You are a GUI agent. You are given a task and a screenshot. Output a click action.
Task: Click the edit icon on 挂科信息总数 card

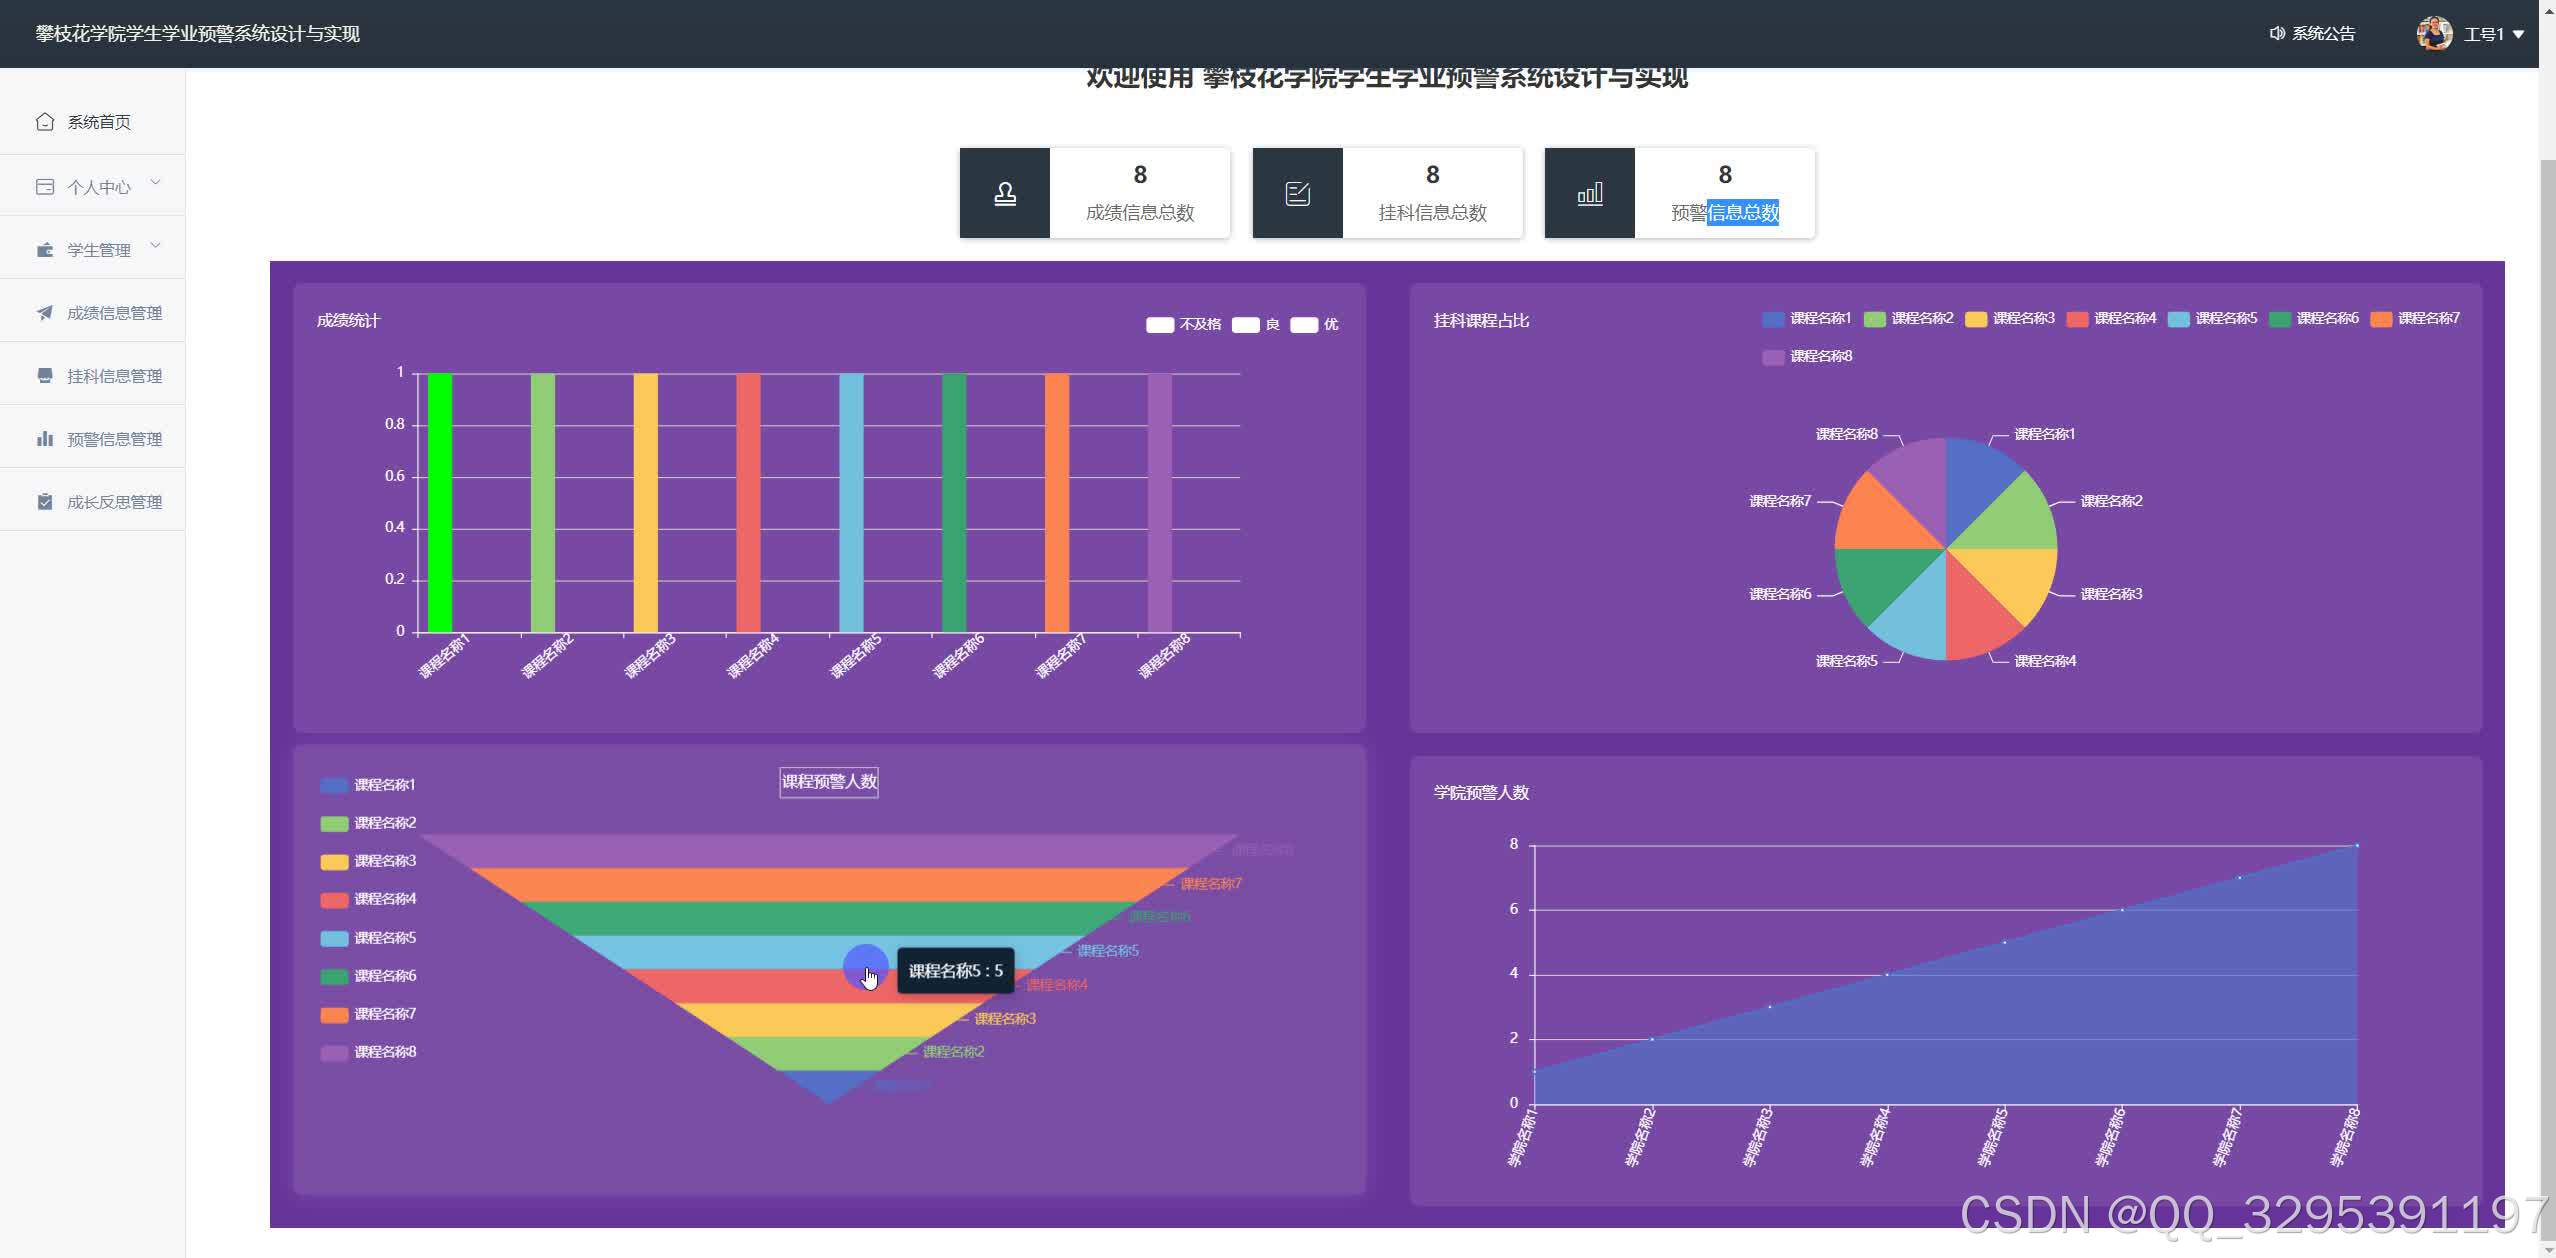[x=1297, y=194]
